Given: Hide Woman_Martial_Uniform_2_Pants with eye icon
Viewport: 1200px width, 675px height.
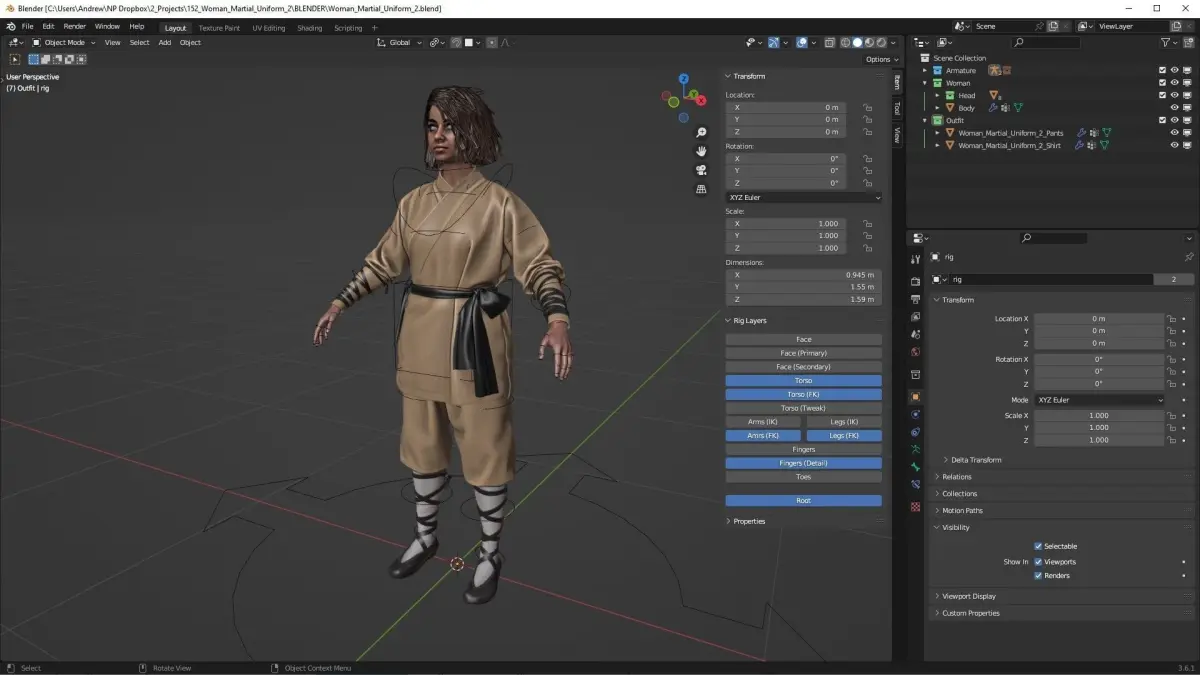Looking at the screenshot, I should [x=1175, y=132].
